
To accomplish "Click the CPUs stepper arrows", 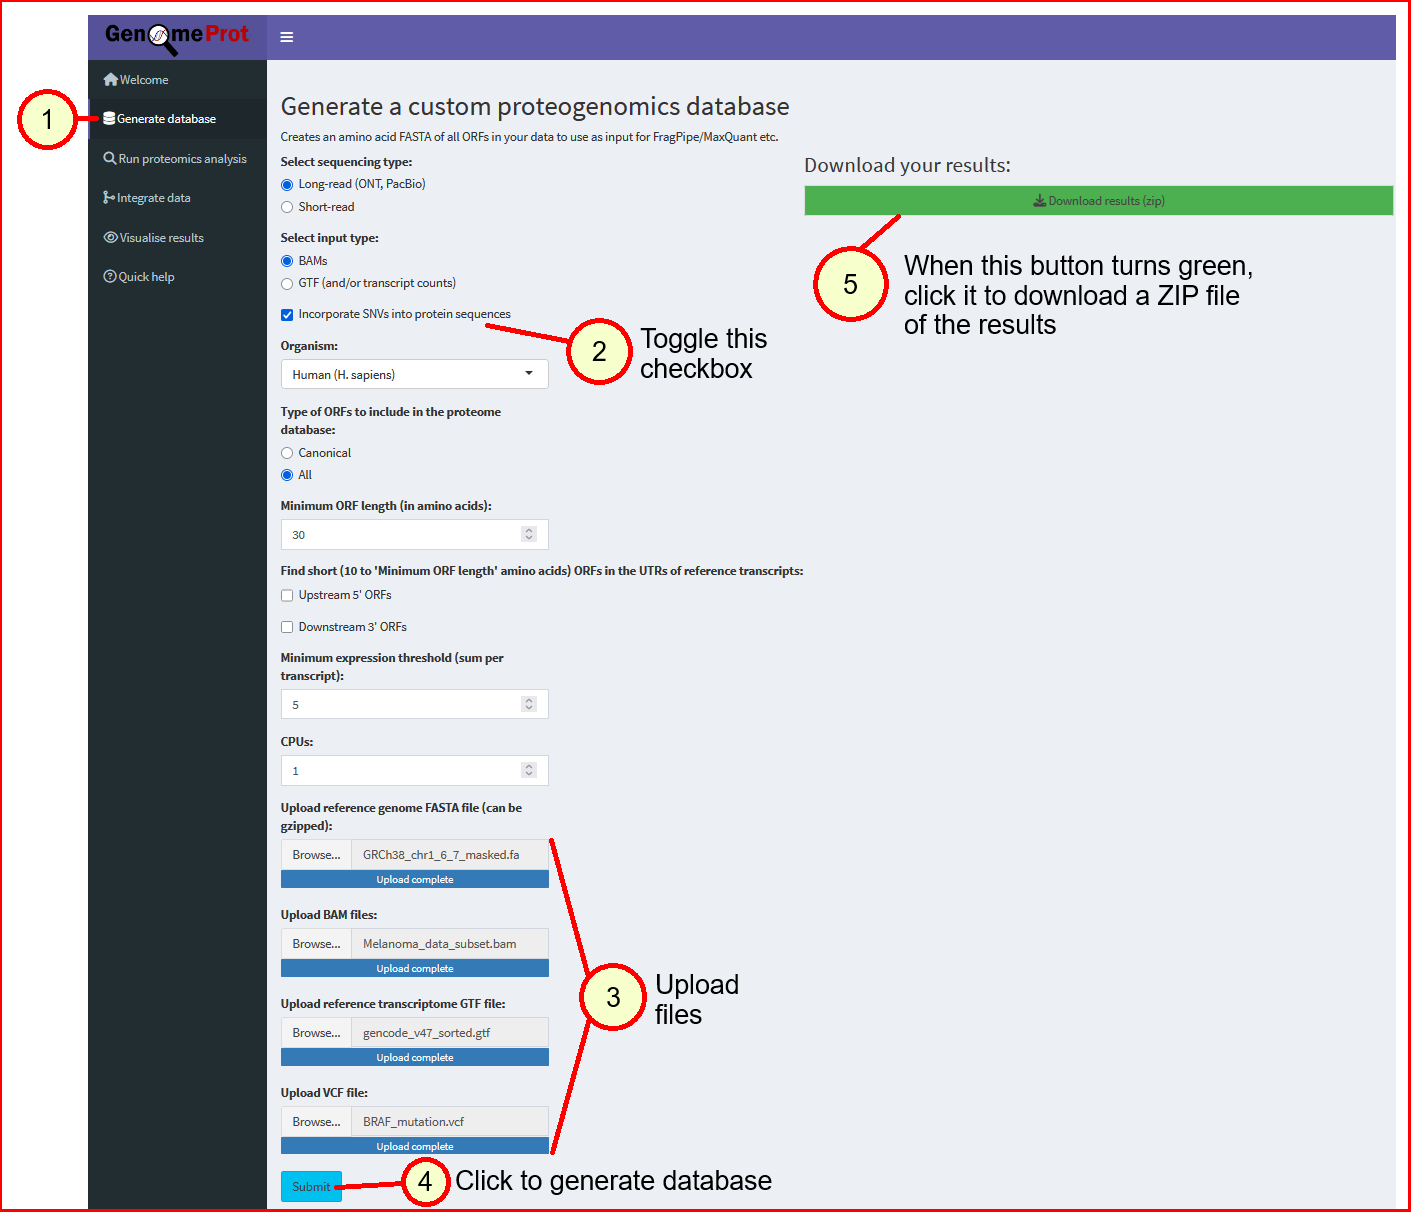I will click(529, 770).
